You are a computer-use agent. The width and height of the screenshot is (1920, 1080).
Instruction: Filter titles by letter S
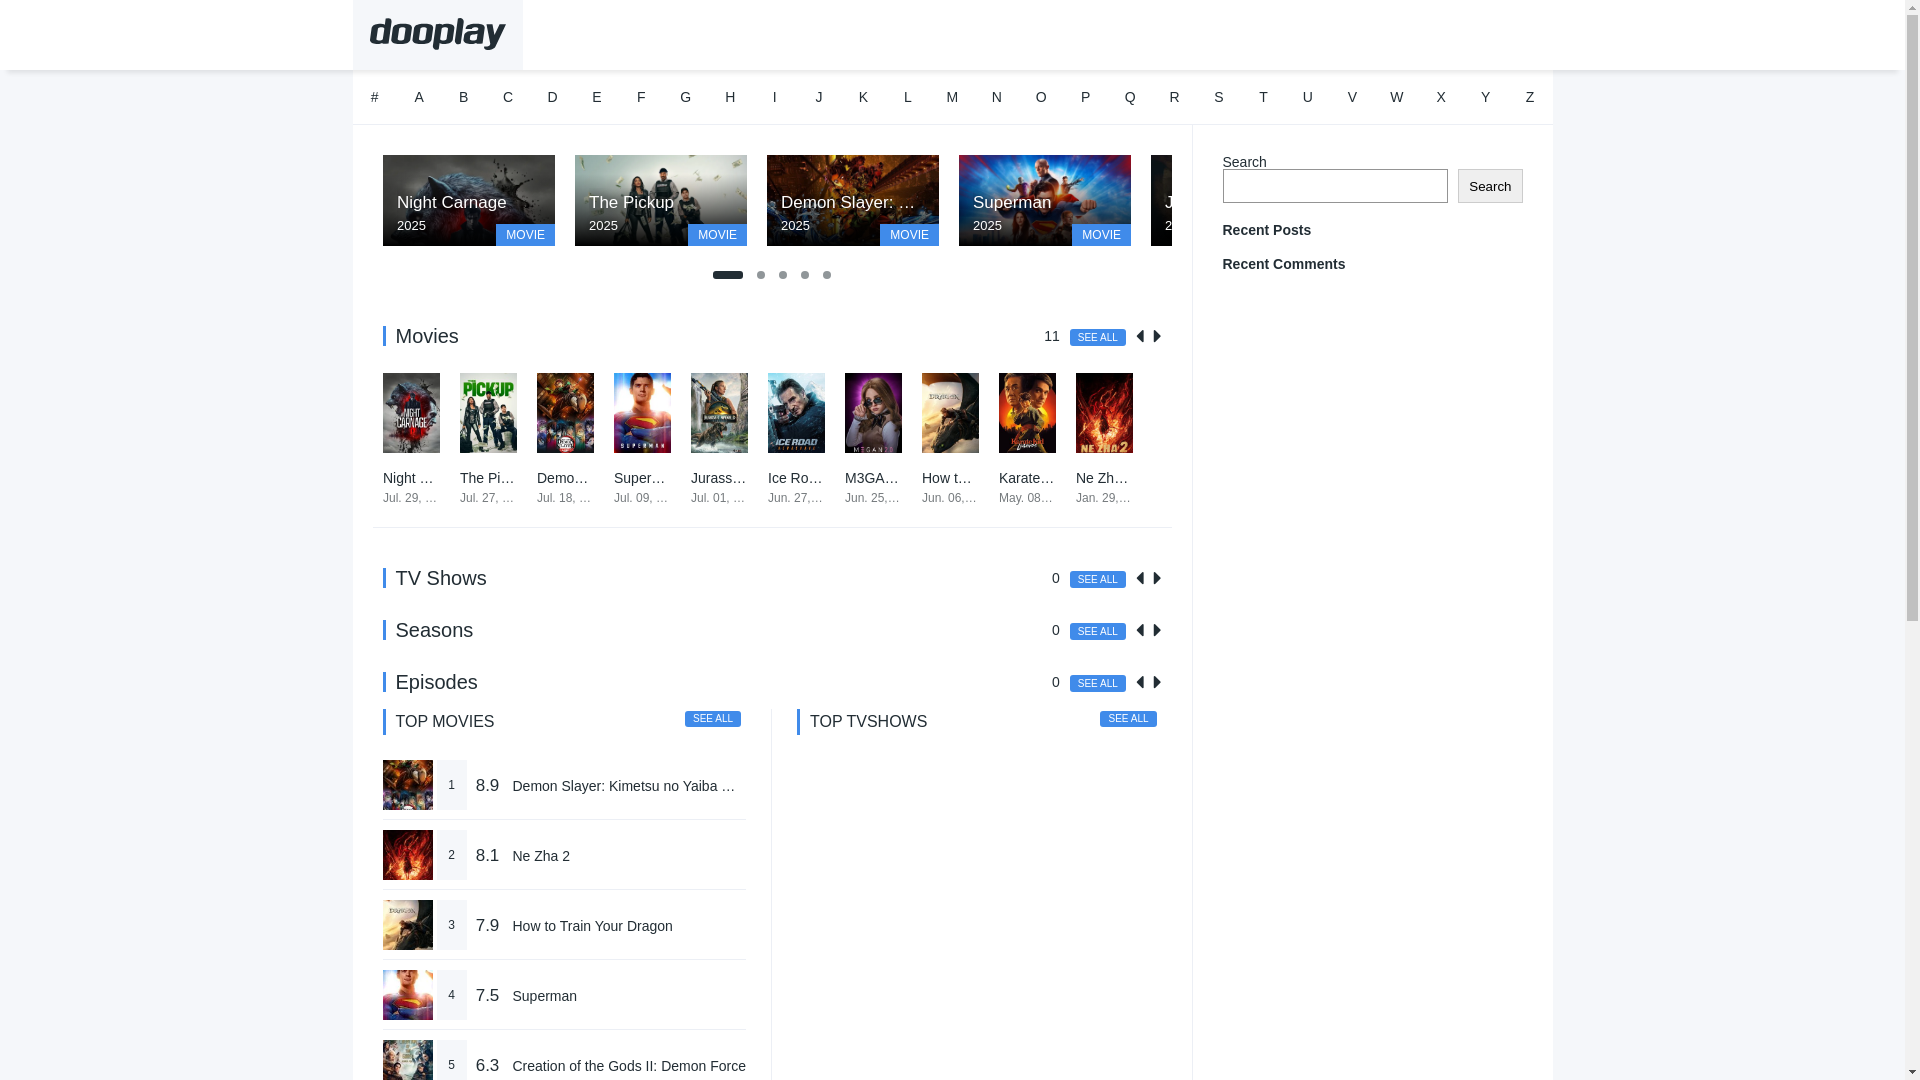[x=1219, y=98]
